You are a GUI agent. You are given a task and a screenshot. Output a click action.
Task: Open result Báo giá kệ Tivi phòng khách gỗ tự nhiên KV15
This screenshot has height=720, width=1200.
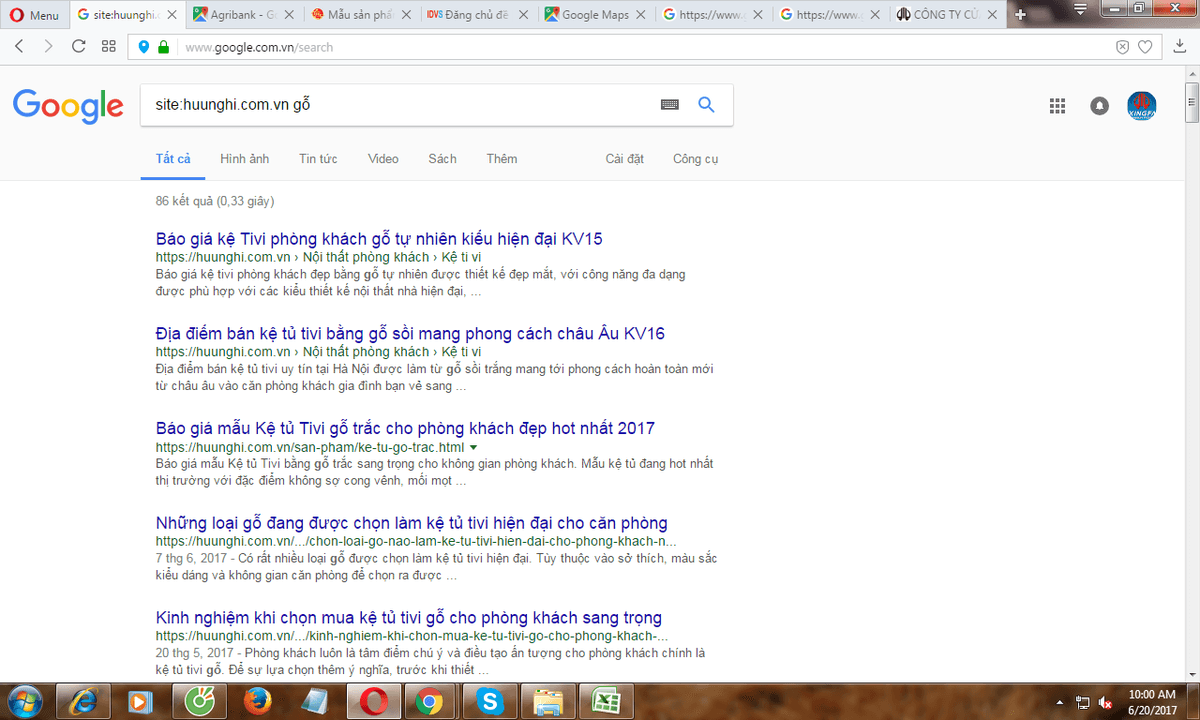[x=379, y=239]
